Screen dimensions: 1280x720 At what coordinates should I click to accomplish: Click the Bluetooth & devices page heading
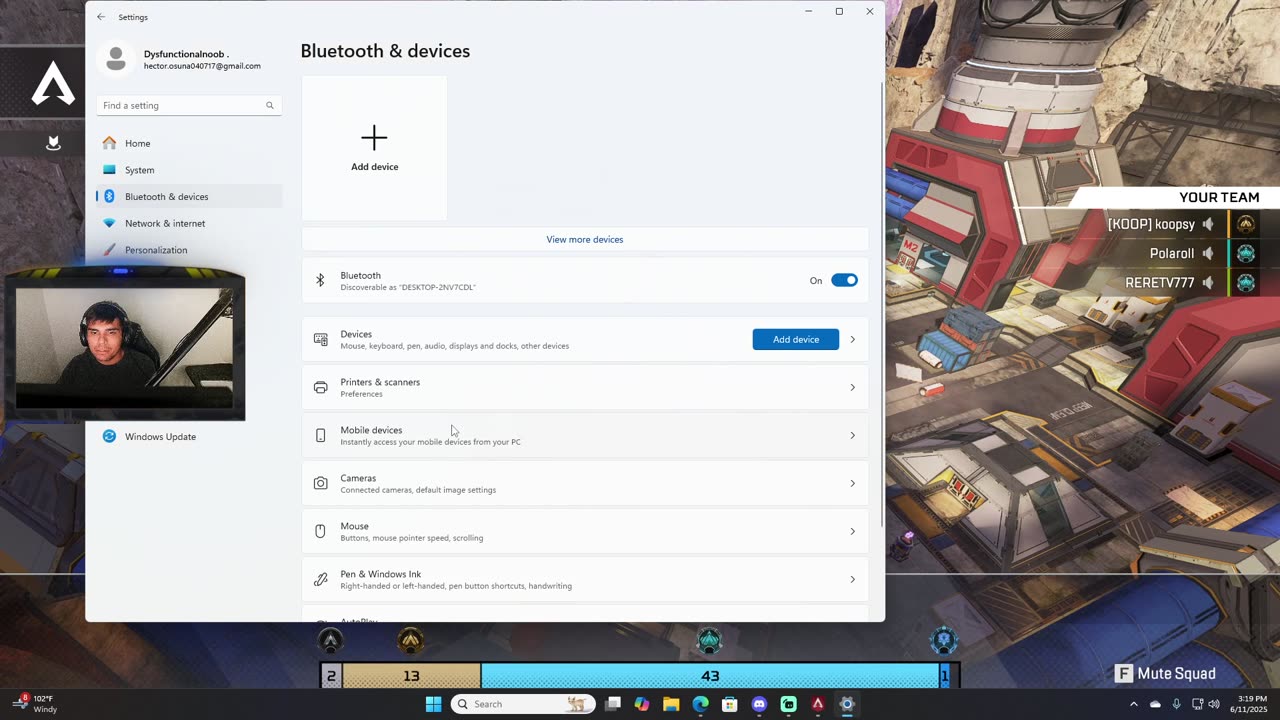point(385,51)
